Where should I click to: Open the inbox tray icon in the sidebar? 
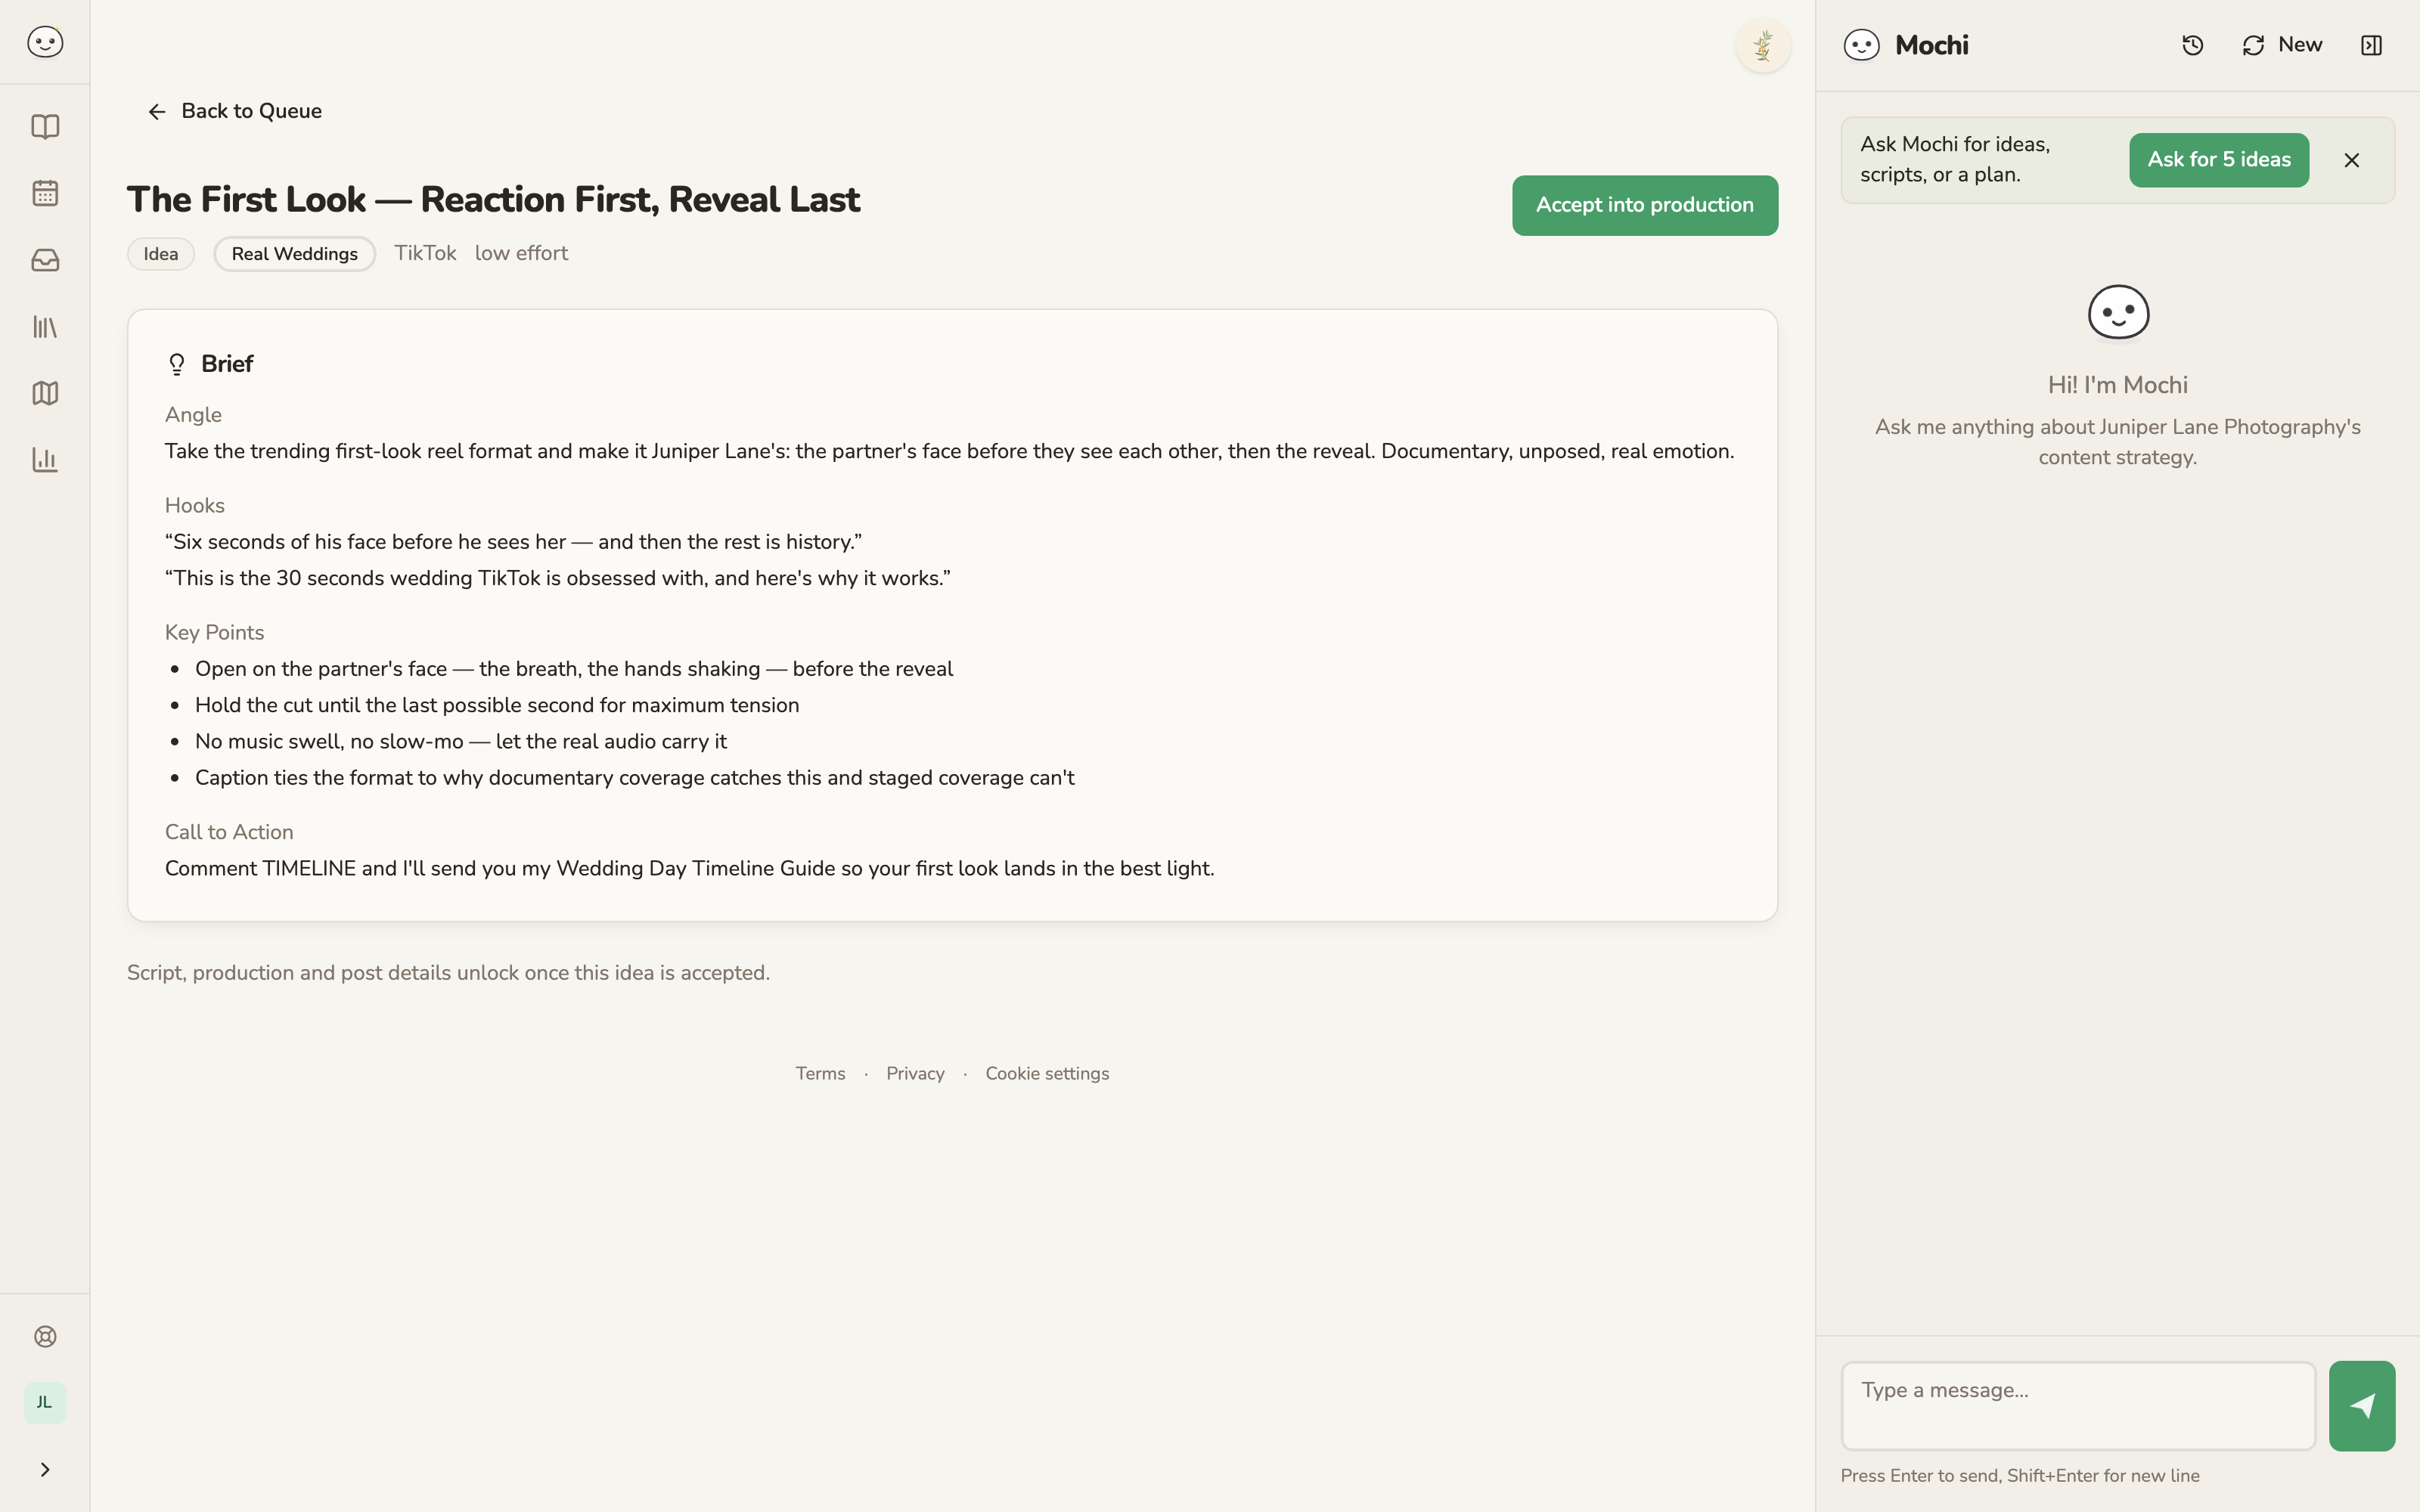tap(45, 260)
